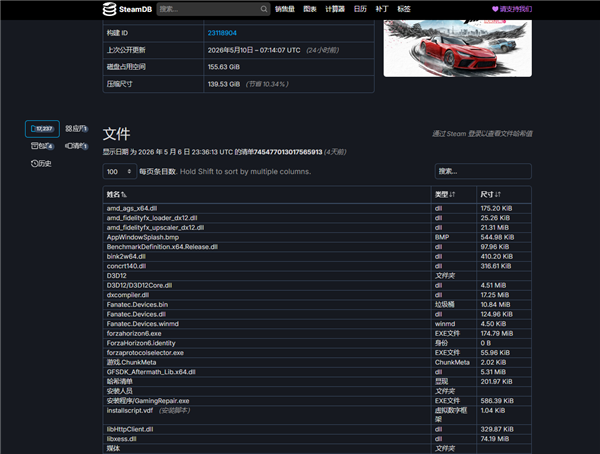Image resolution: width=600 pixels, height=454 pixels.
Task: Select BenchmarkDefinition.x64.Release.dll file name
Action: point(162,247)
